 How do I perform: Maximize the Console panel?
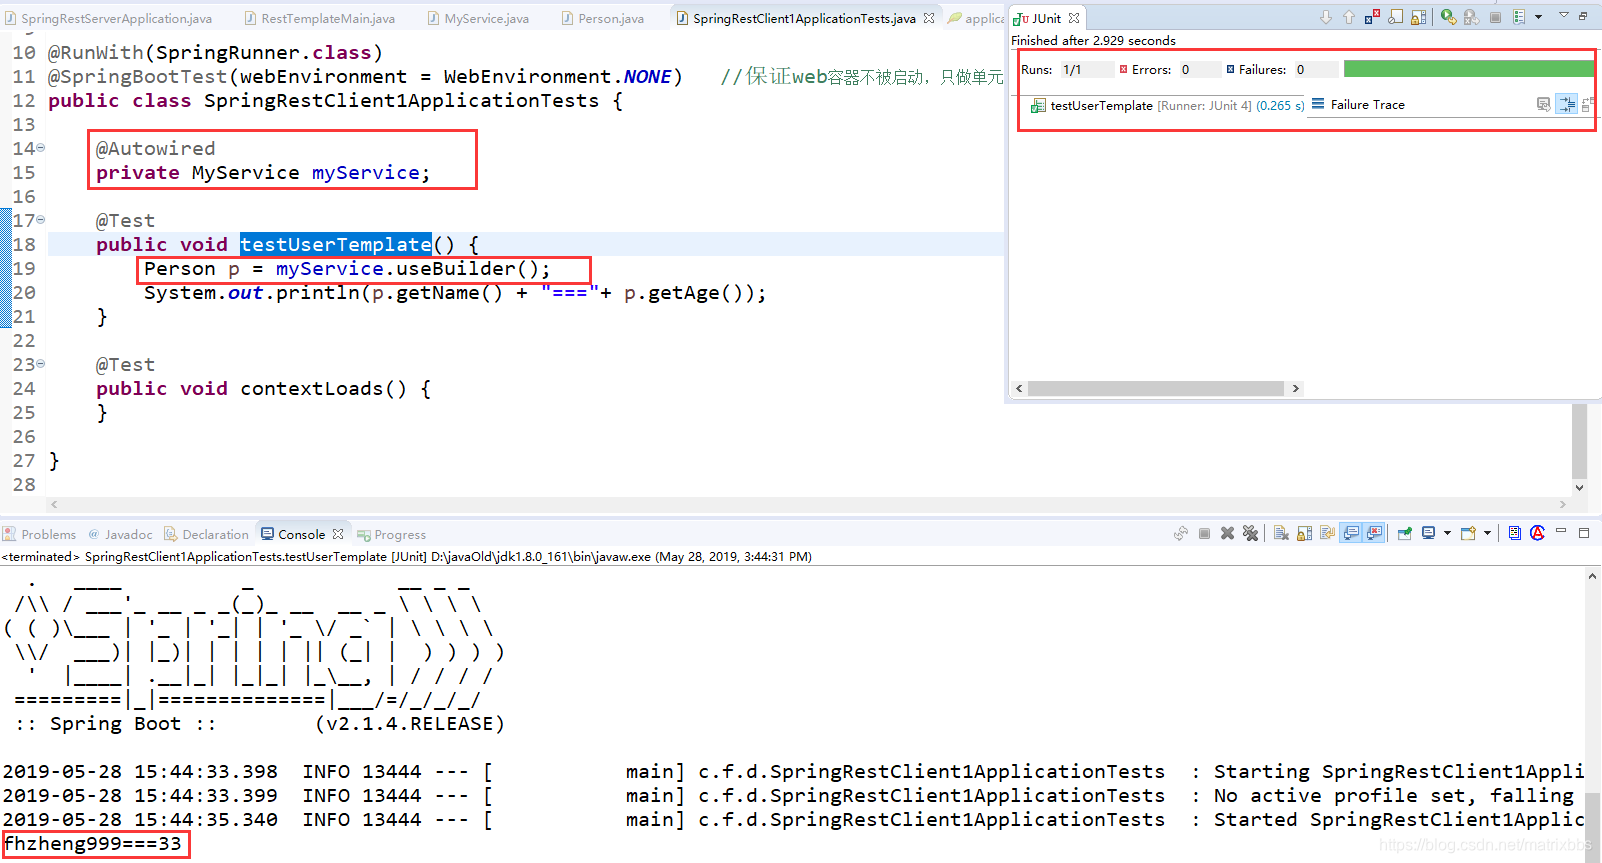[1584, 533]
